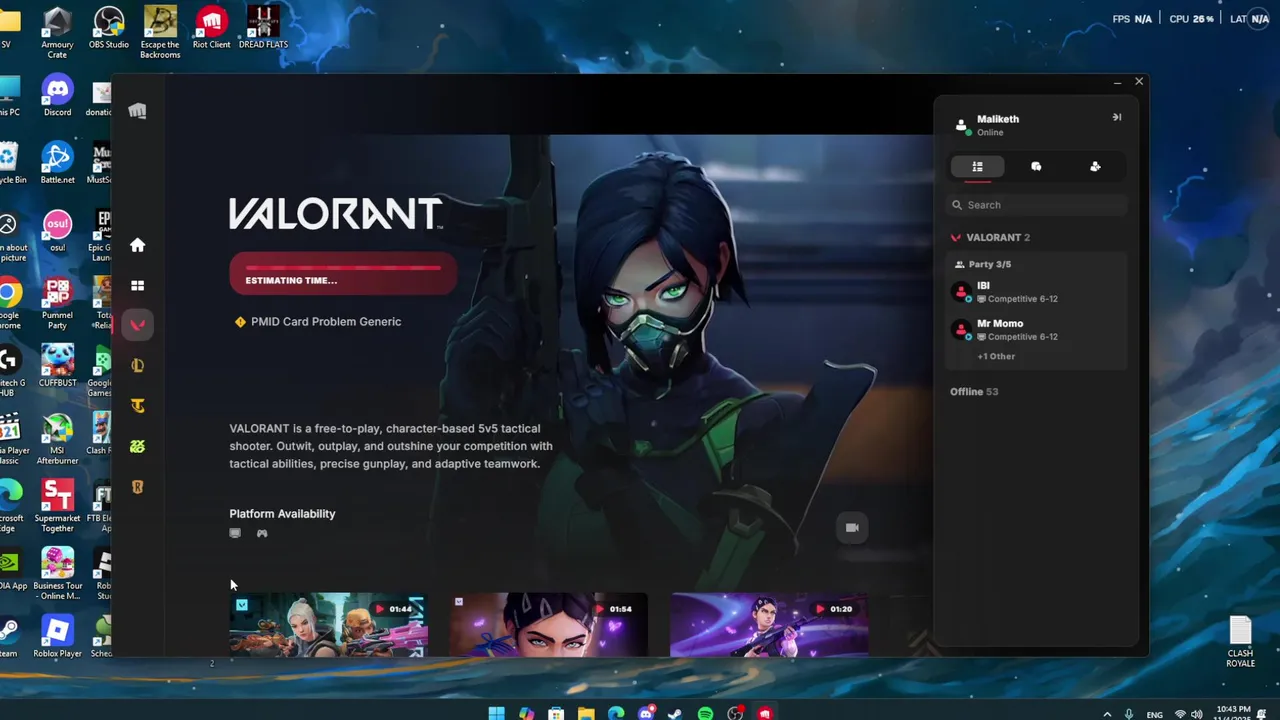Open Escape the Backrooms desktop shortcut

click(x=160, y=33)
